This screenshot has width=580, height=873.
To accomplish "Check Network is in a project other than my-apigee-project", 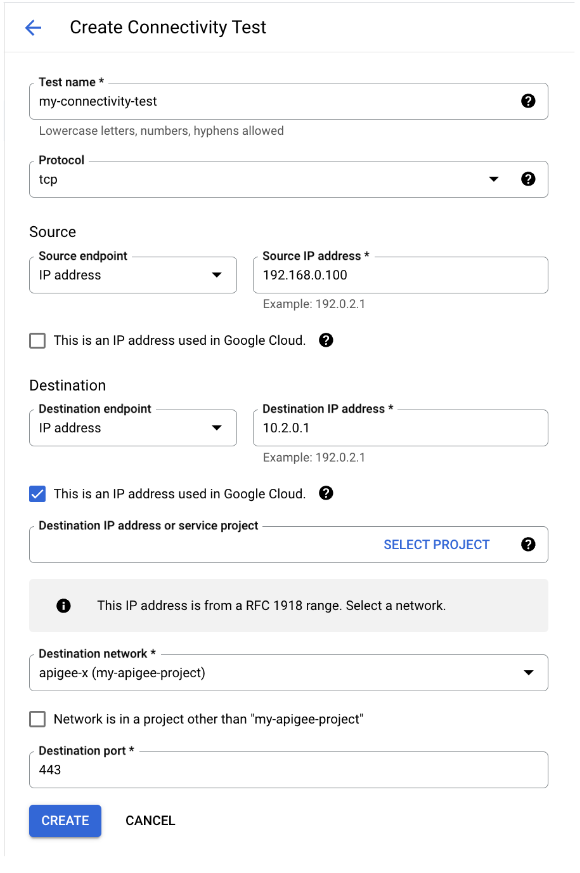I will 37,717.
